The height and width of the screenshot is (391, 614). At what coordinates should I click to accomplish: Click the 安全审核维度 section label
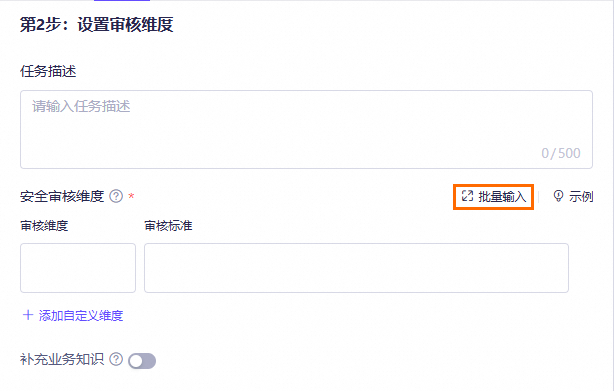point(62,196)
